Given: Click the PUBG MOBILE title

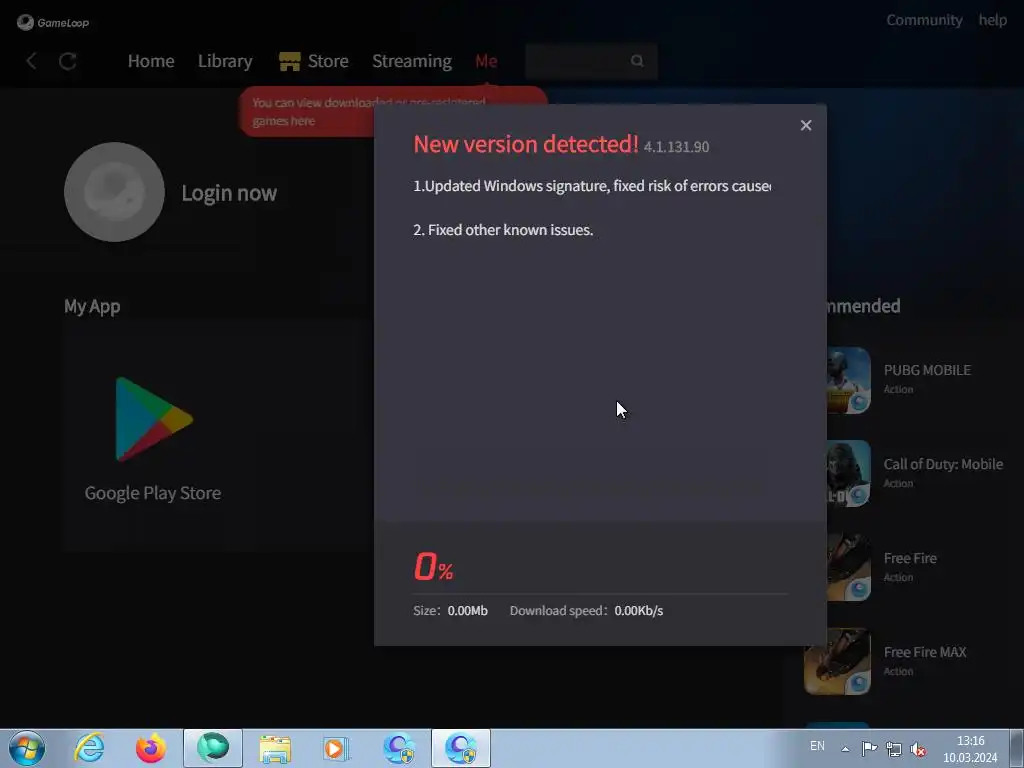Looking at the screenshot, I should pyautogui.click(x=927, y=370).
